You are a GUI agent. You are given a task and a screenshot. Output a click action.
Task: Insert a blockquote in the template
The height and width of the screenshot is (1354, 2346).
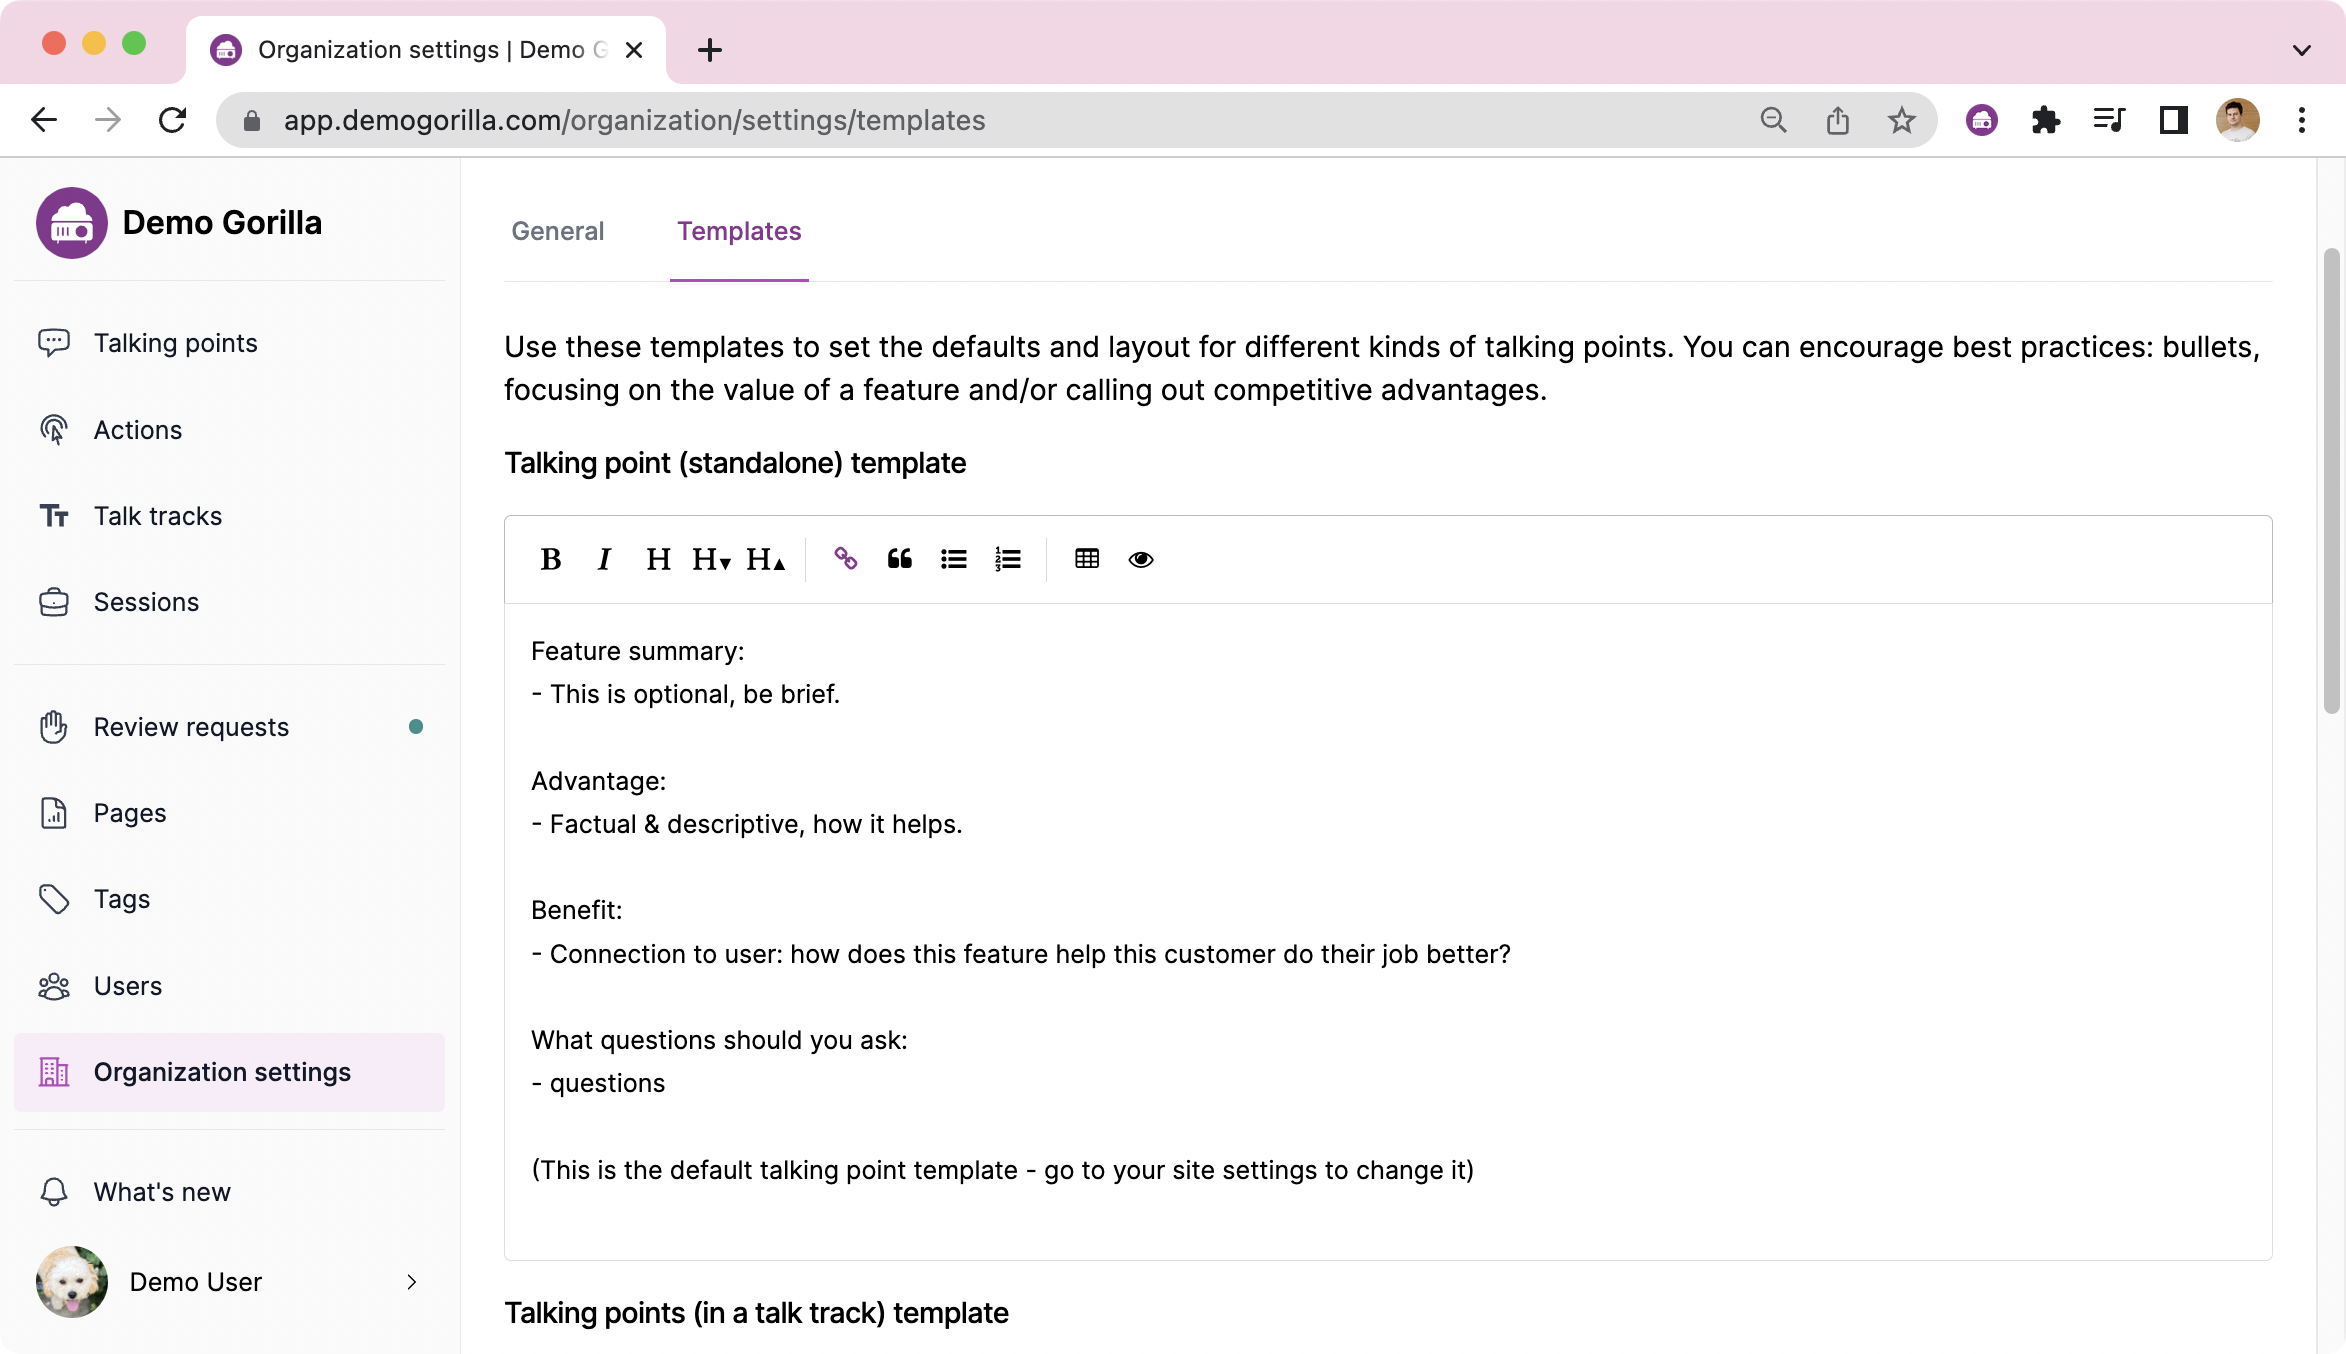click(x=900, y=559)
